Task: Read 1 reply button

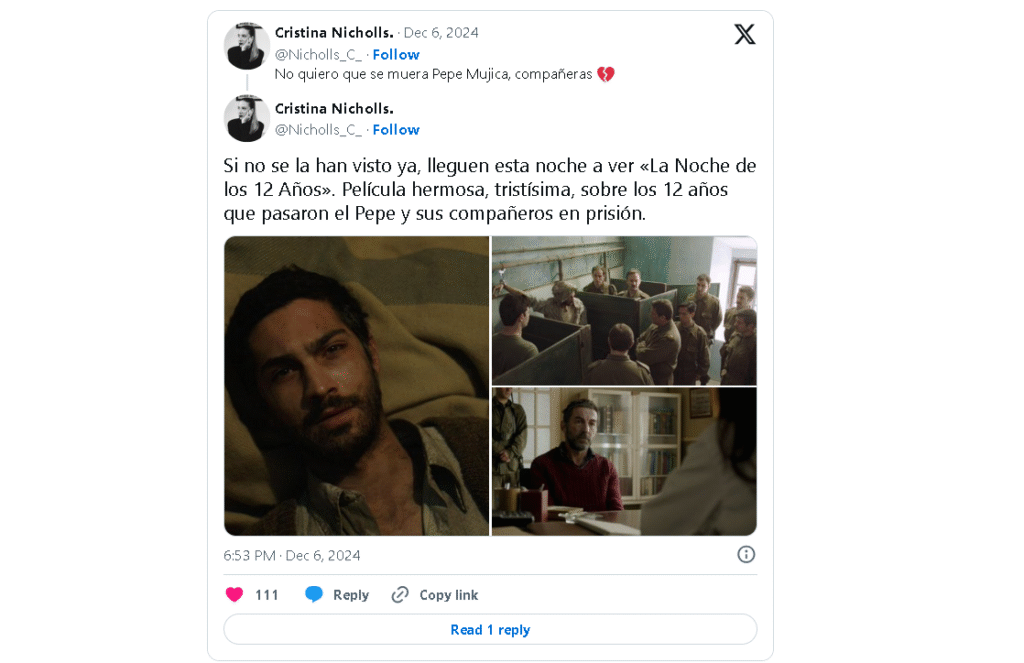Action: coord(490,630)
